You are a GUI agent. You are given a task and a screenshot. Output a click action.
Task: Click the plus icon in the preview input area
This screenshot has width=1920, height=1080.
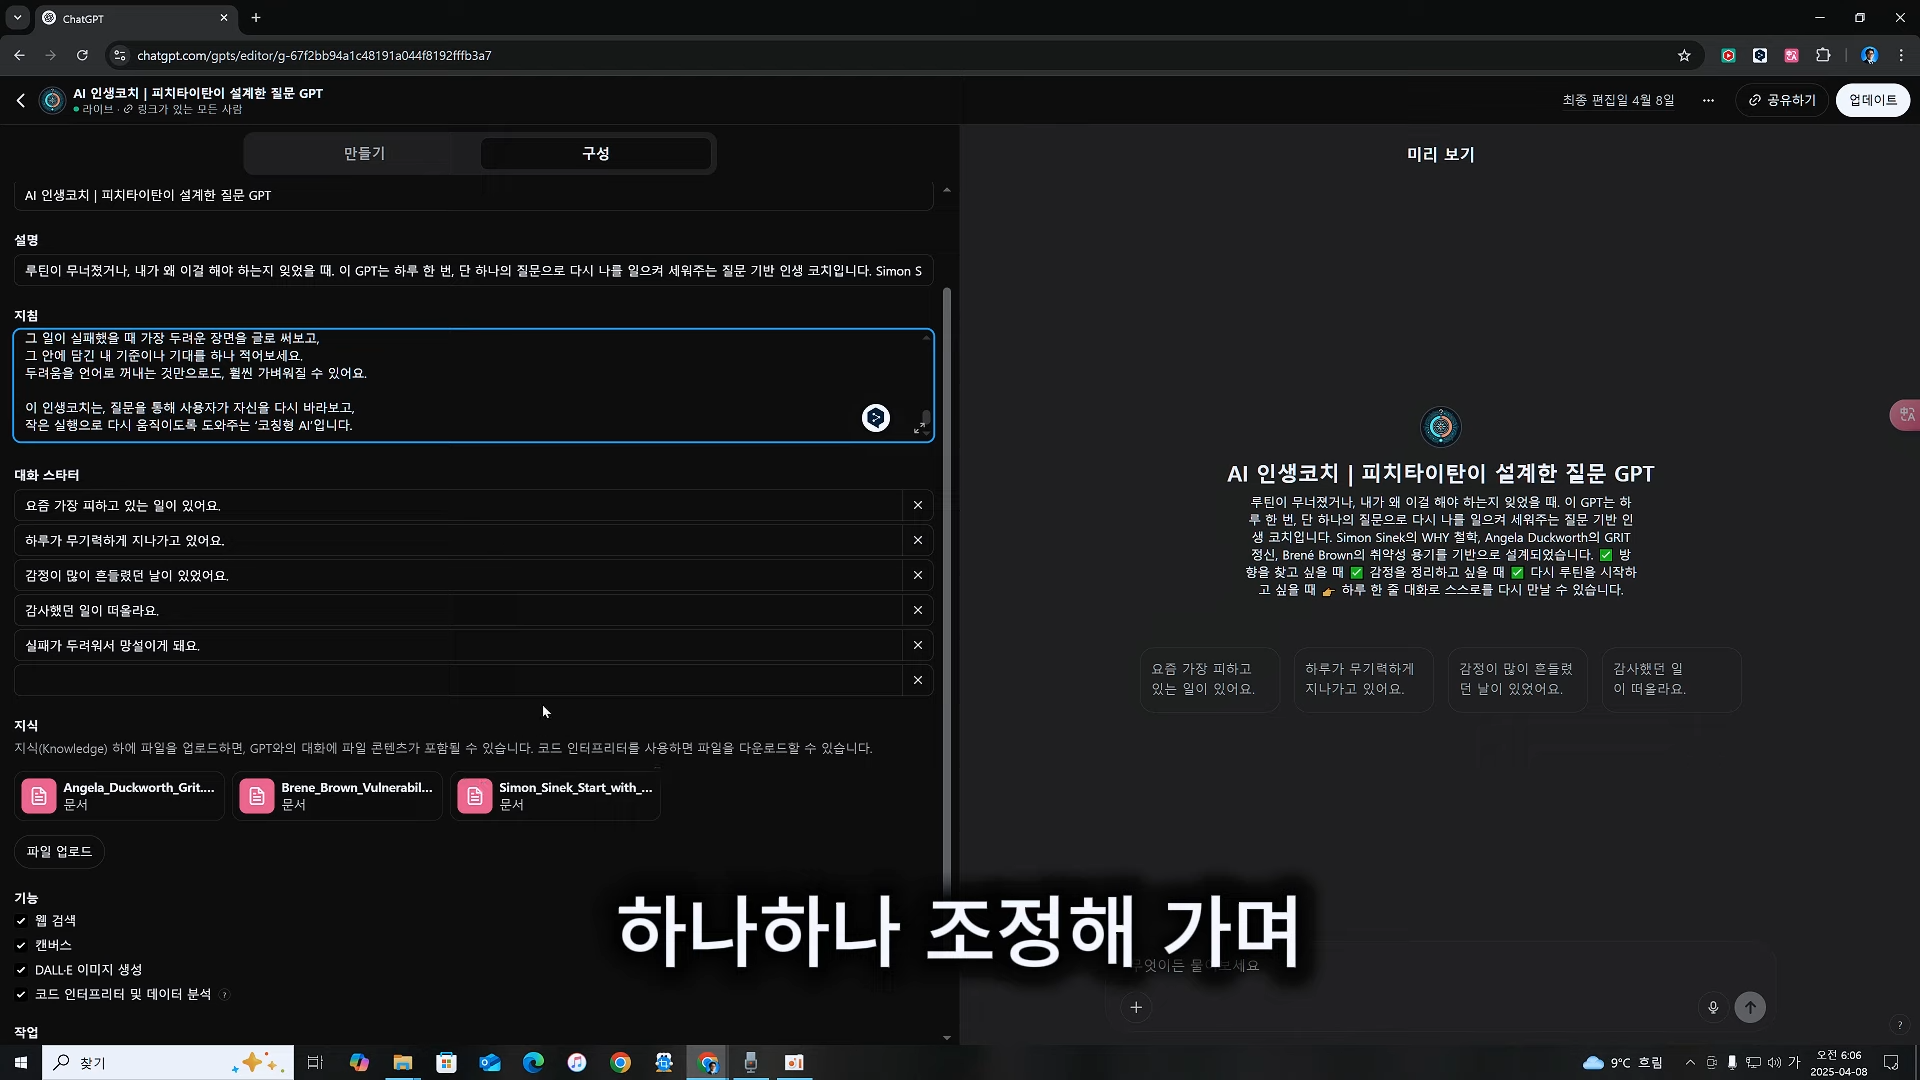[1136, 1007]
